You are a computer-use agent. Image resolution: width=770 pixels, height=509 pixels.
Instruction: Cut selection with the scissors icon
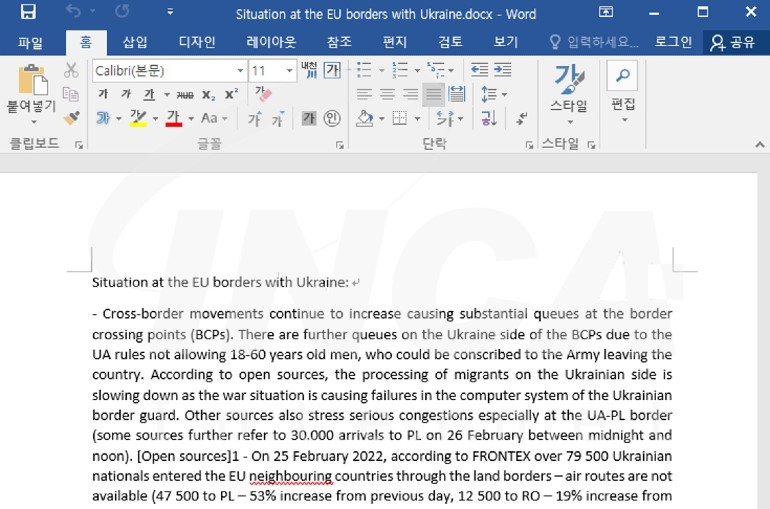coord(71,70)
